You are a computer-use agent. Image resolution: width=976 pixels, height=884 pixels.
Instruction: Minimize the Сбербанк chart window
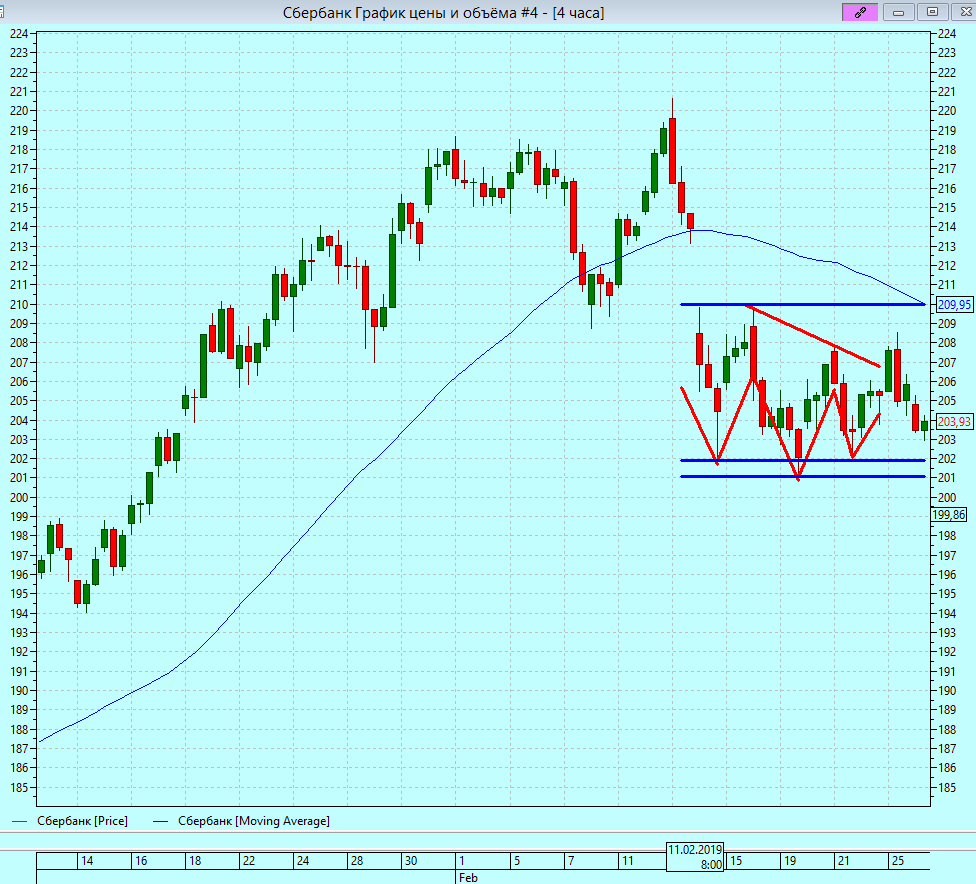(898, 12)
